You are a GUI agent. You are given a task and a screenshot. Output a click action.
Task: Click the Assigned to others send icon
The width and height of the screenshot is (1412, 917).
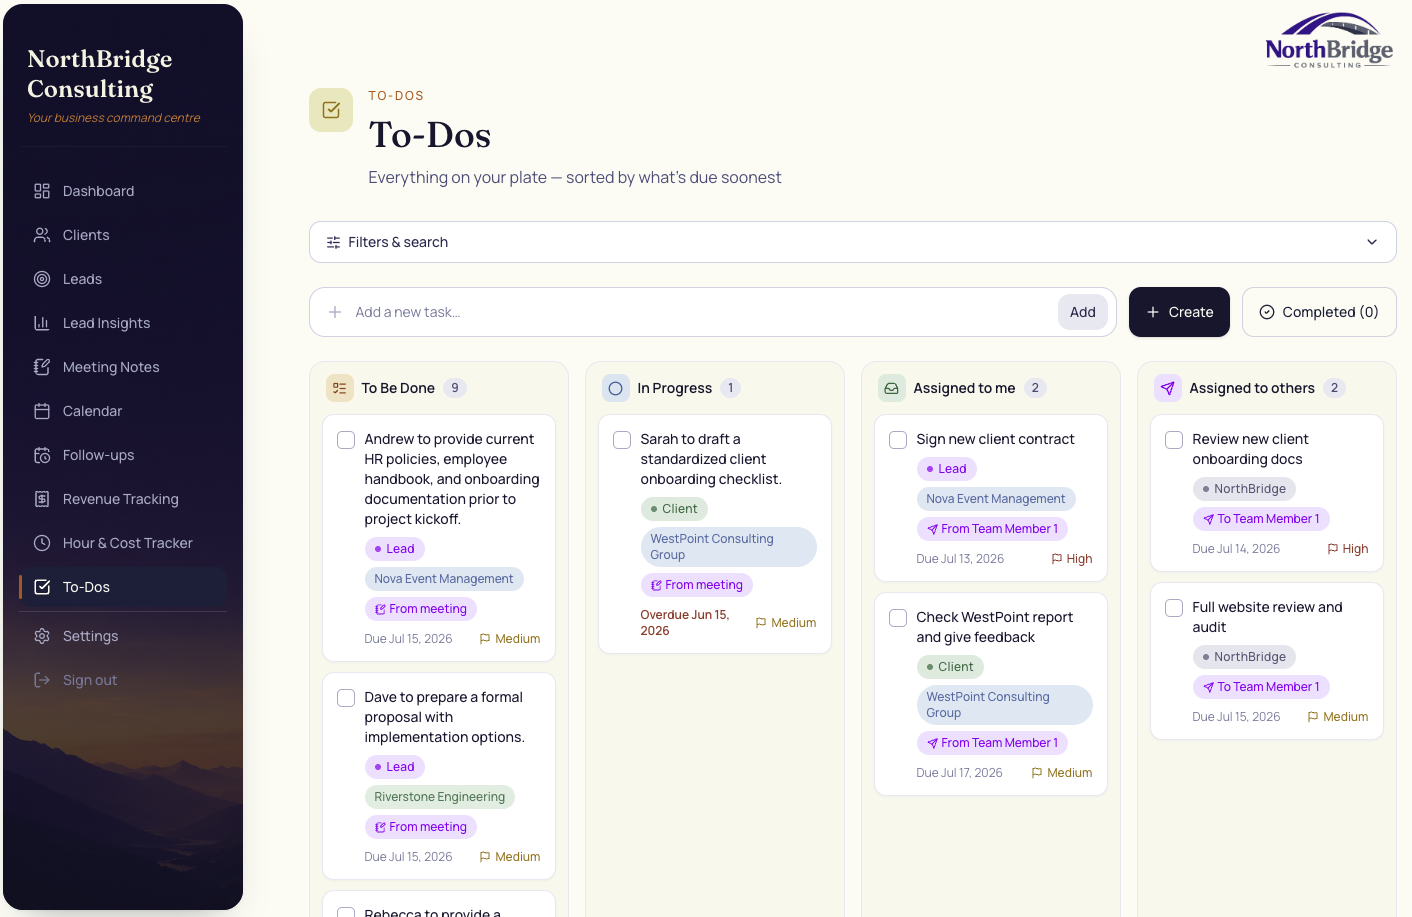[x=1168, y=388]
